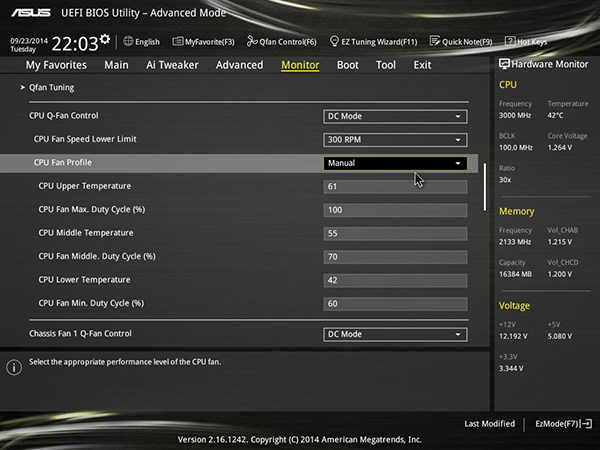Screen dimensions: 600x450
Task: Click the CPU Fan Max. Duty Cycle field
Action: pyautogui.click(x=395, y=210)
